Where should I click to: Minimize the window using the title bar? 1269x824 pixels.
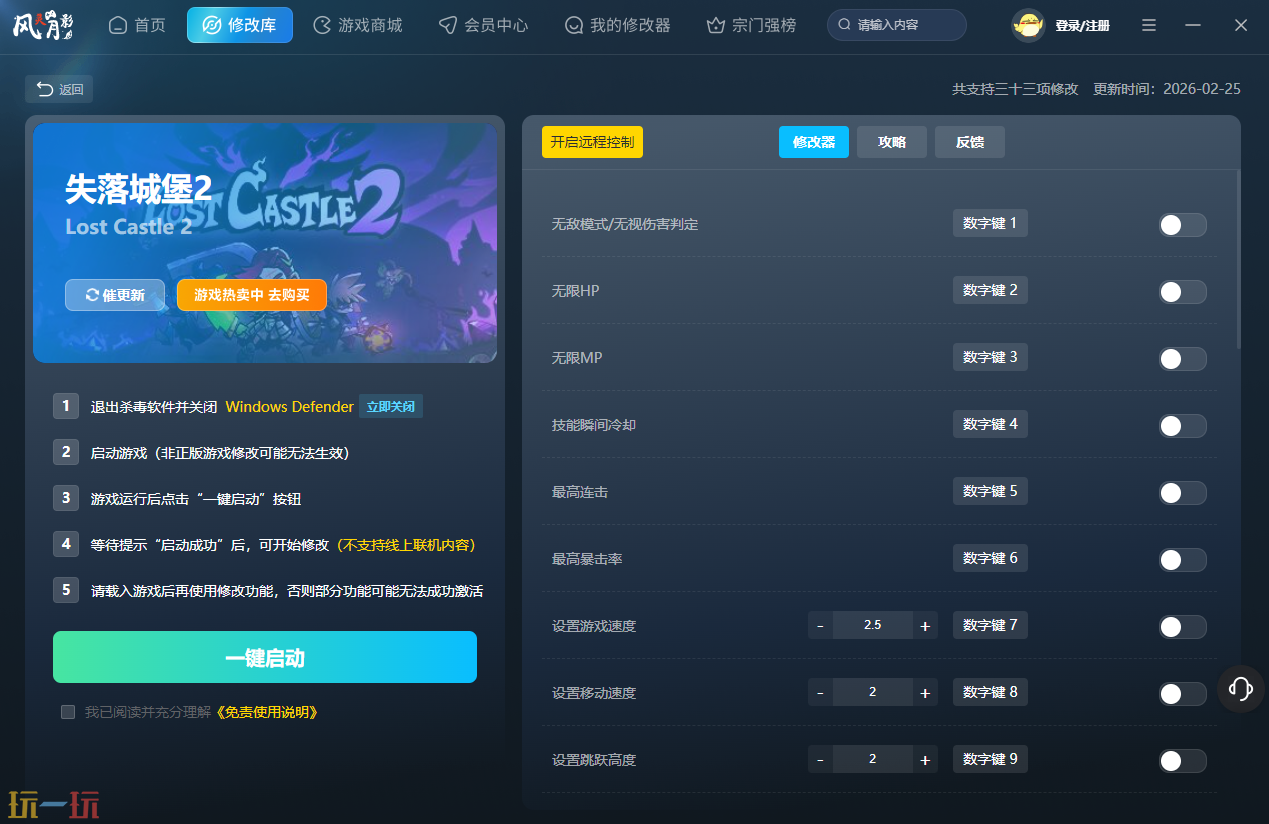(1193, 25)
